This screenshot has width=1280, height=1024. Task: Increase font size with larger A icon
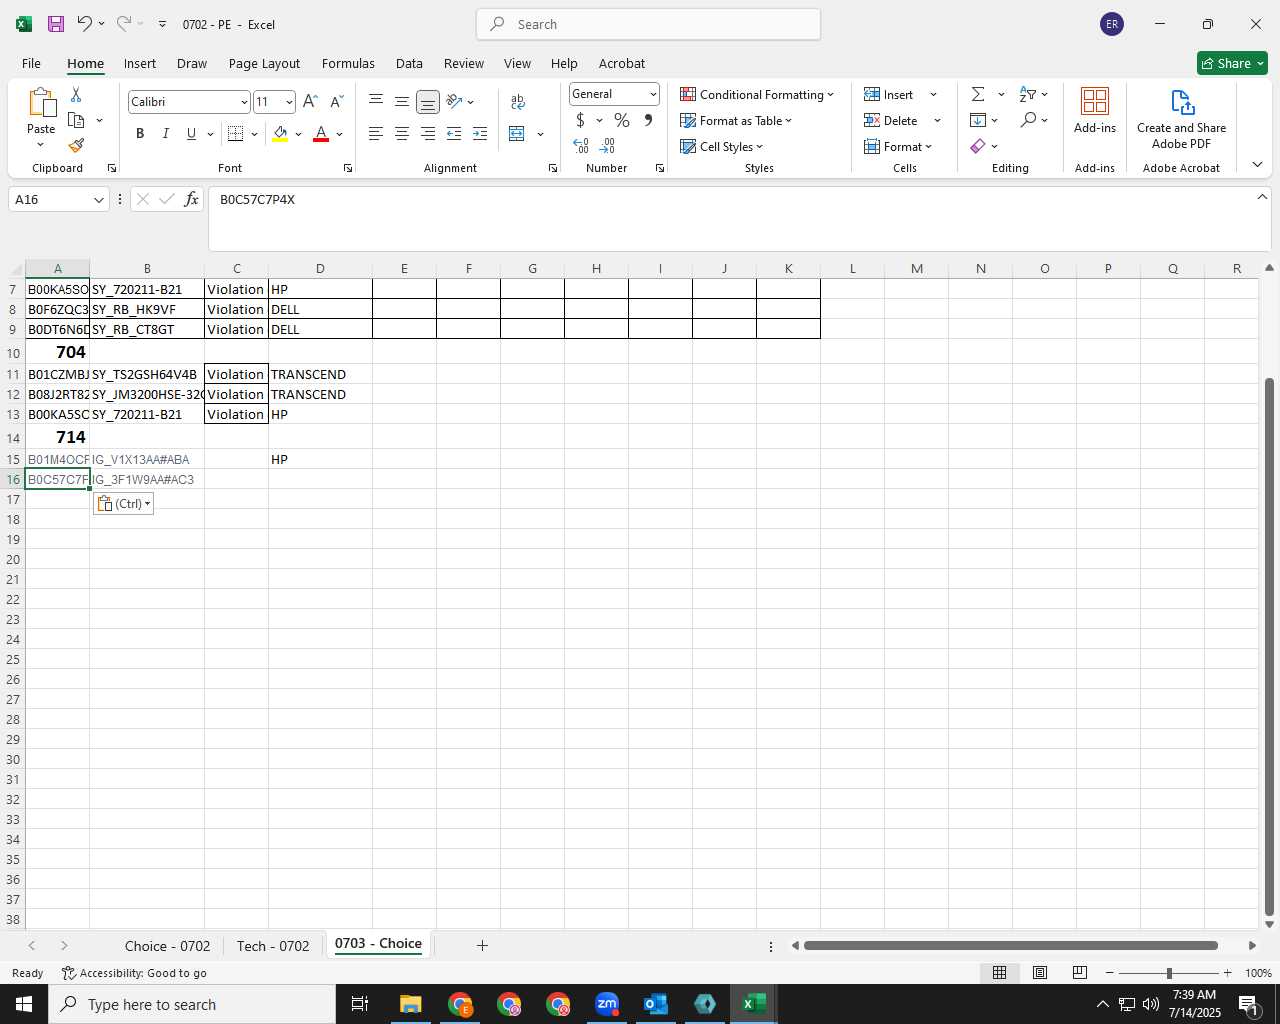[x=310, y=102]
